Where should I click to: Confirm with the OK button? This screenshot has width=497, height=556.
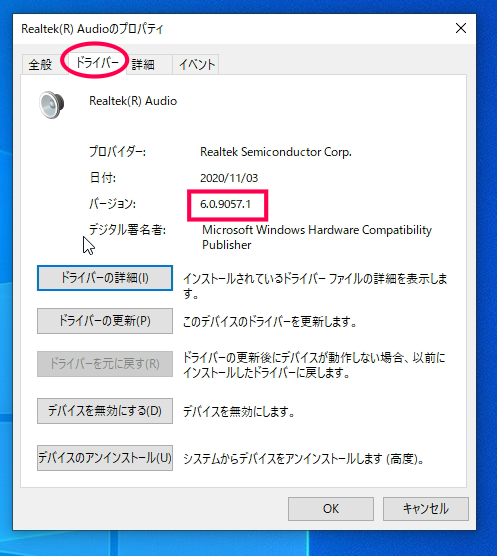331,509
